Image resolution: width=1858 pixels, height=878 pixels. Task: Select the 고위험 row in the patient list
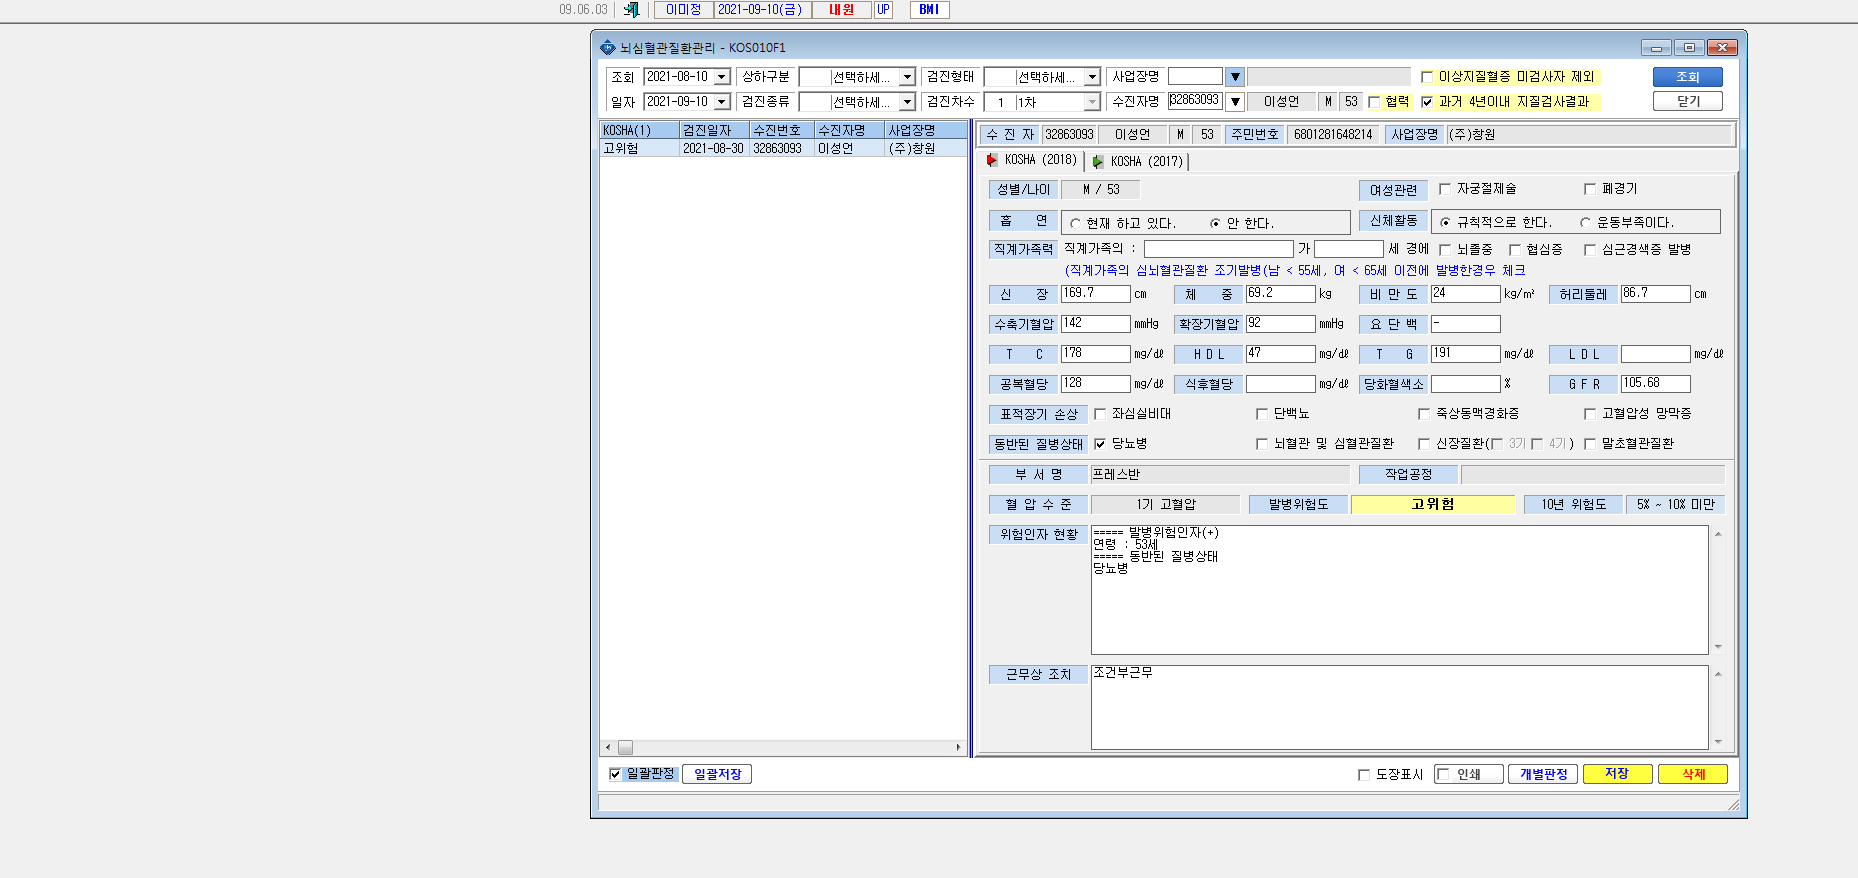point(783,148)
